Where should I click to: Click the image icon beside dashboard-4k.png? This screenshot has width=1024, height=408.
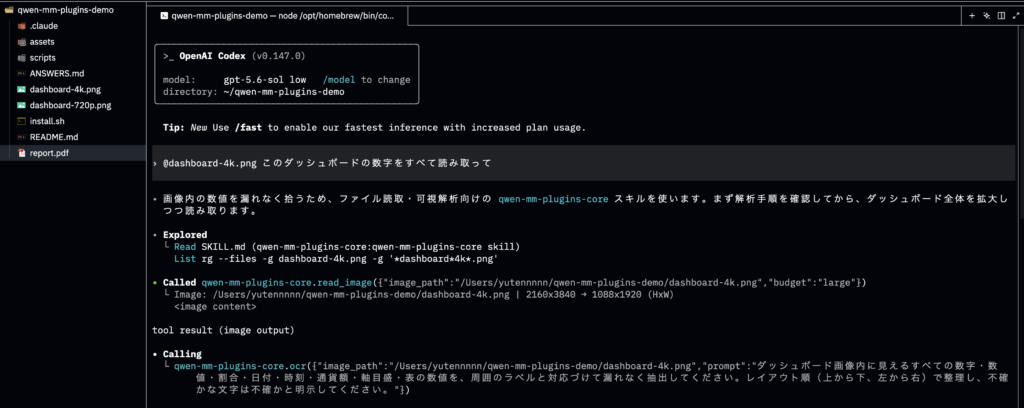coord(22,89)
